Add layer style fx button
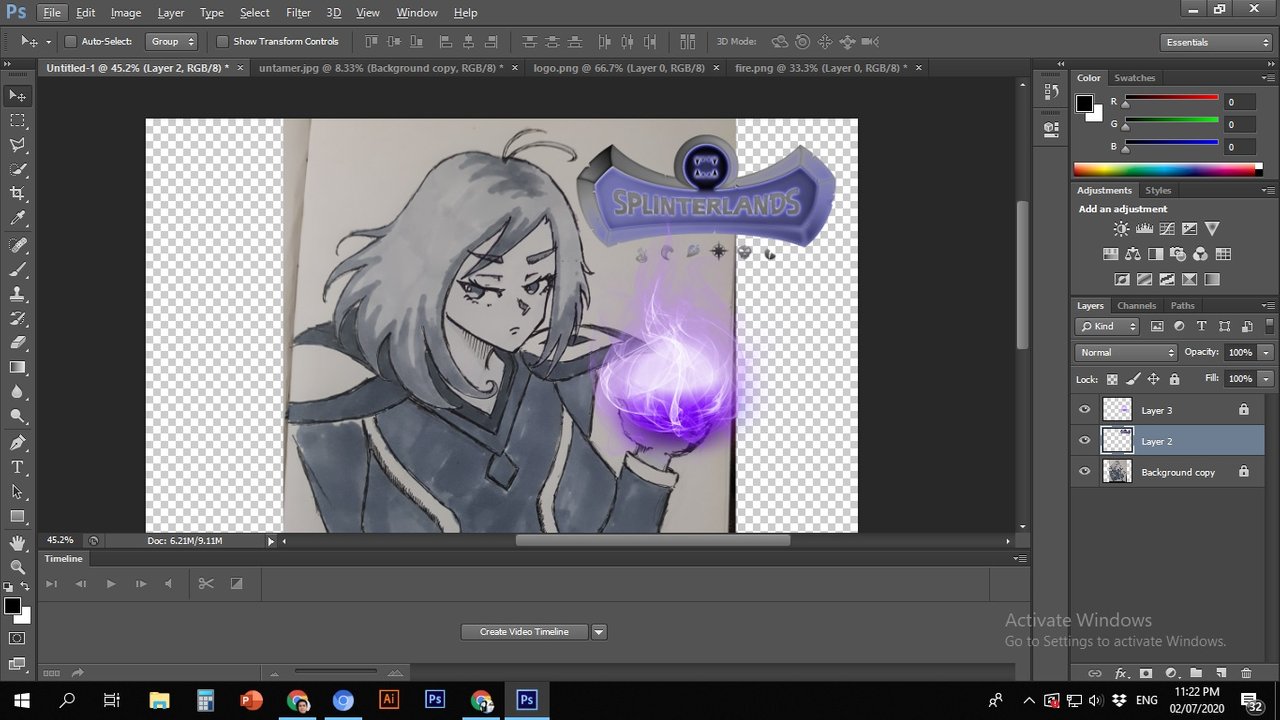The height and width of the screenshot is (720, 1280). [1121, 674]
